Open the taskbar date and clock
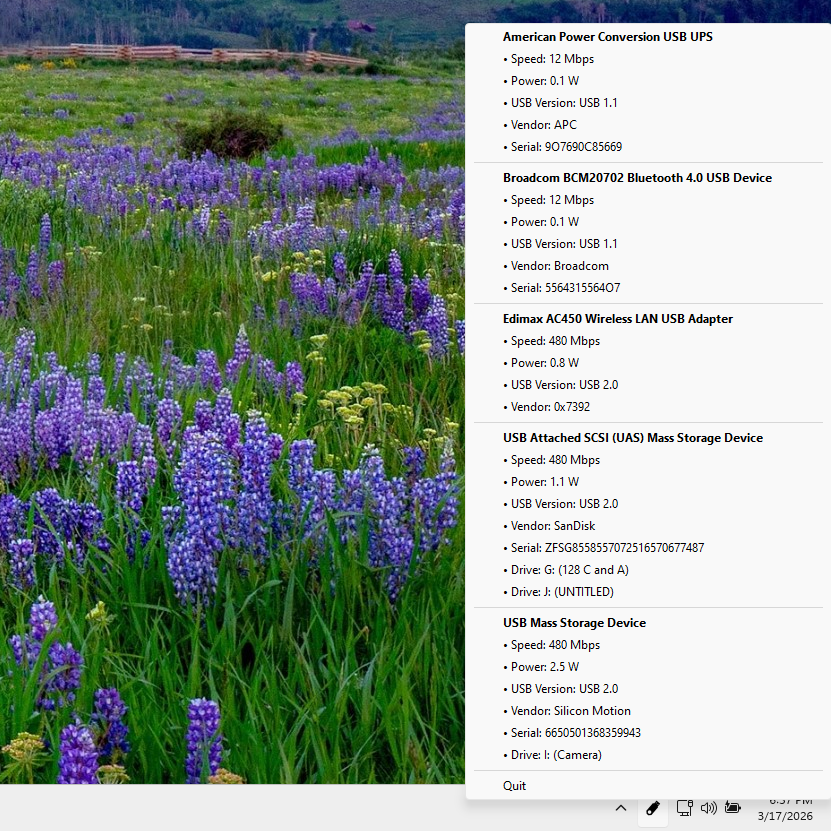The width and height of the screenshot is (831, 831). 785,809
